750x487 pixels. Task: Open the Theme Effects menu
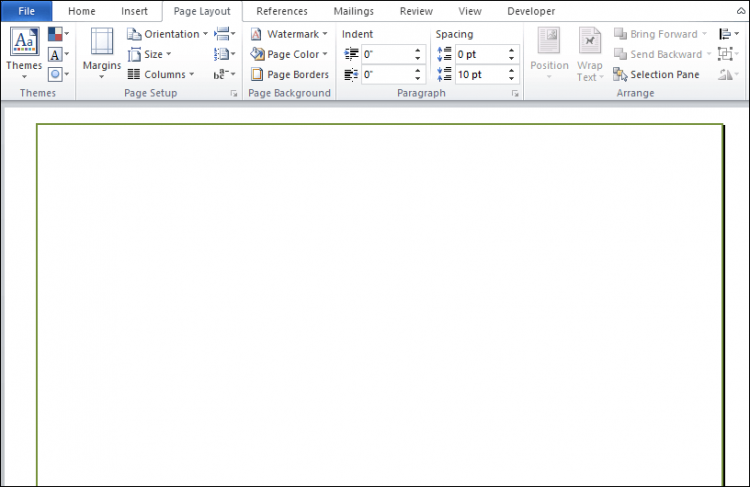click(58, 74)
